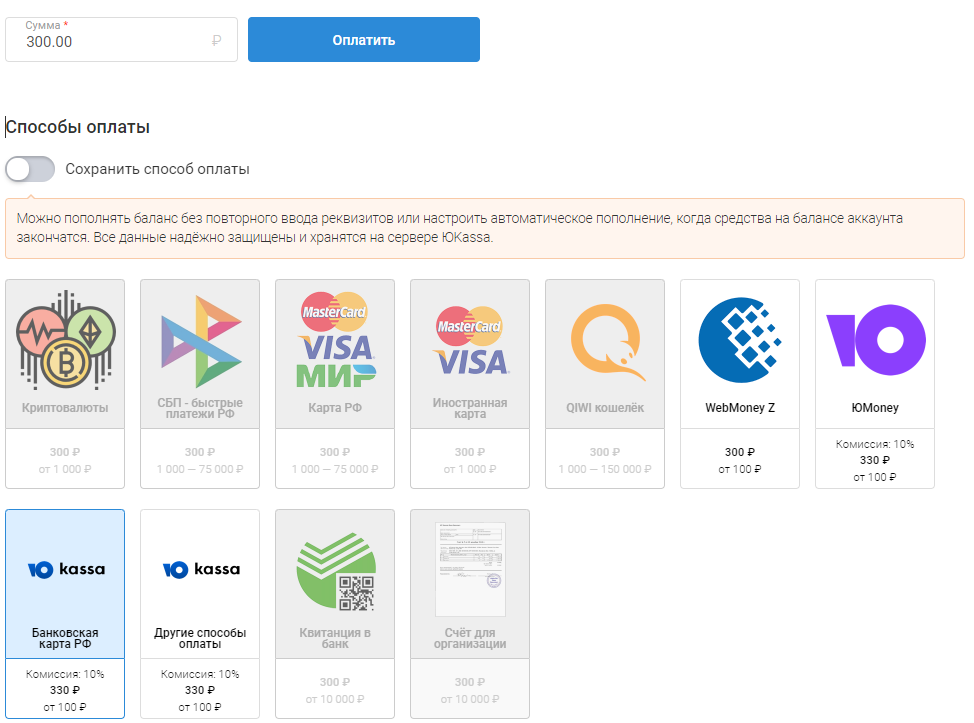Click the Карта РФ label

point(335,407)
